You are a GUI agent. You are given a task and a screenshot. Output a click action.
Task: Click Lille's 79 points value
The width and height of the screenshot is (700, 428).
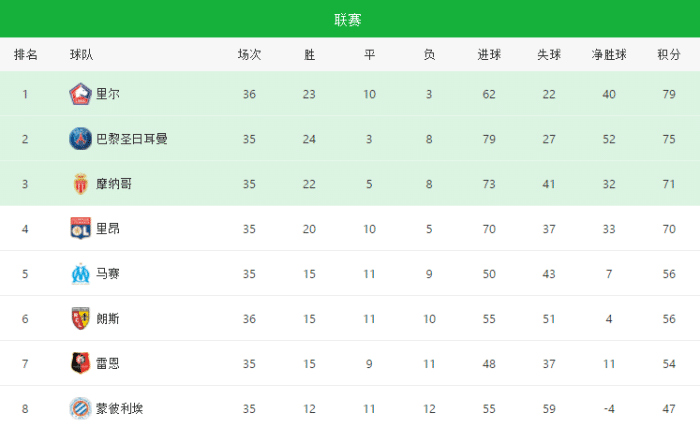click(669, 94)
